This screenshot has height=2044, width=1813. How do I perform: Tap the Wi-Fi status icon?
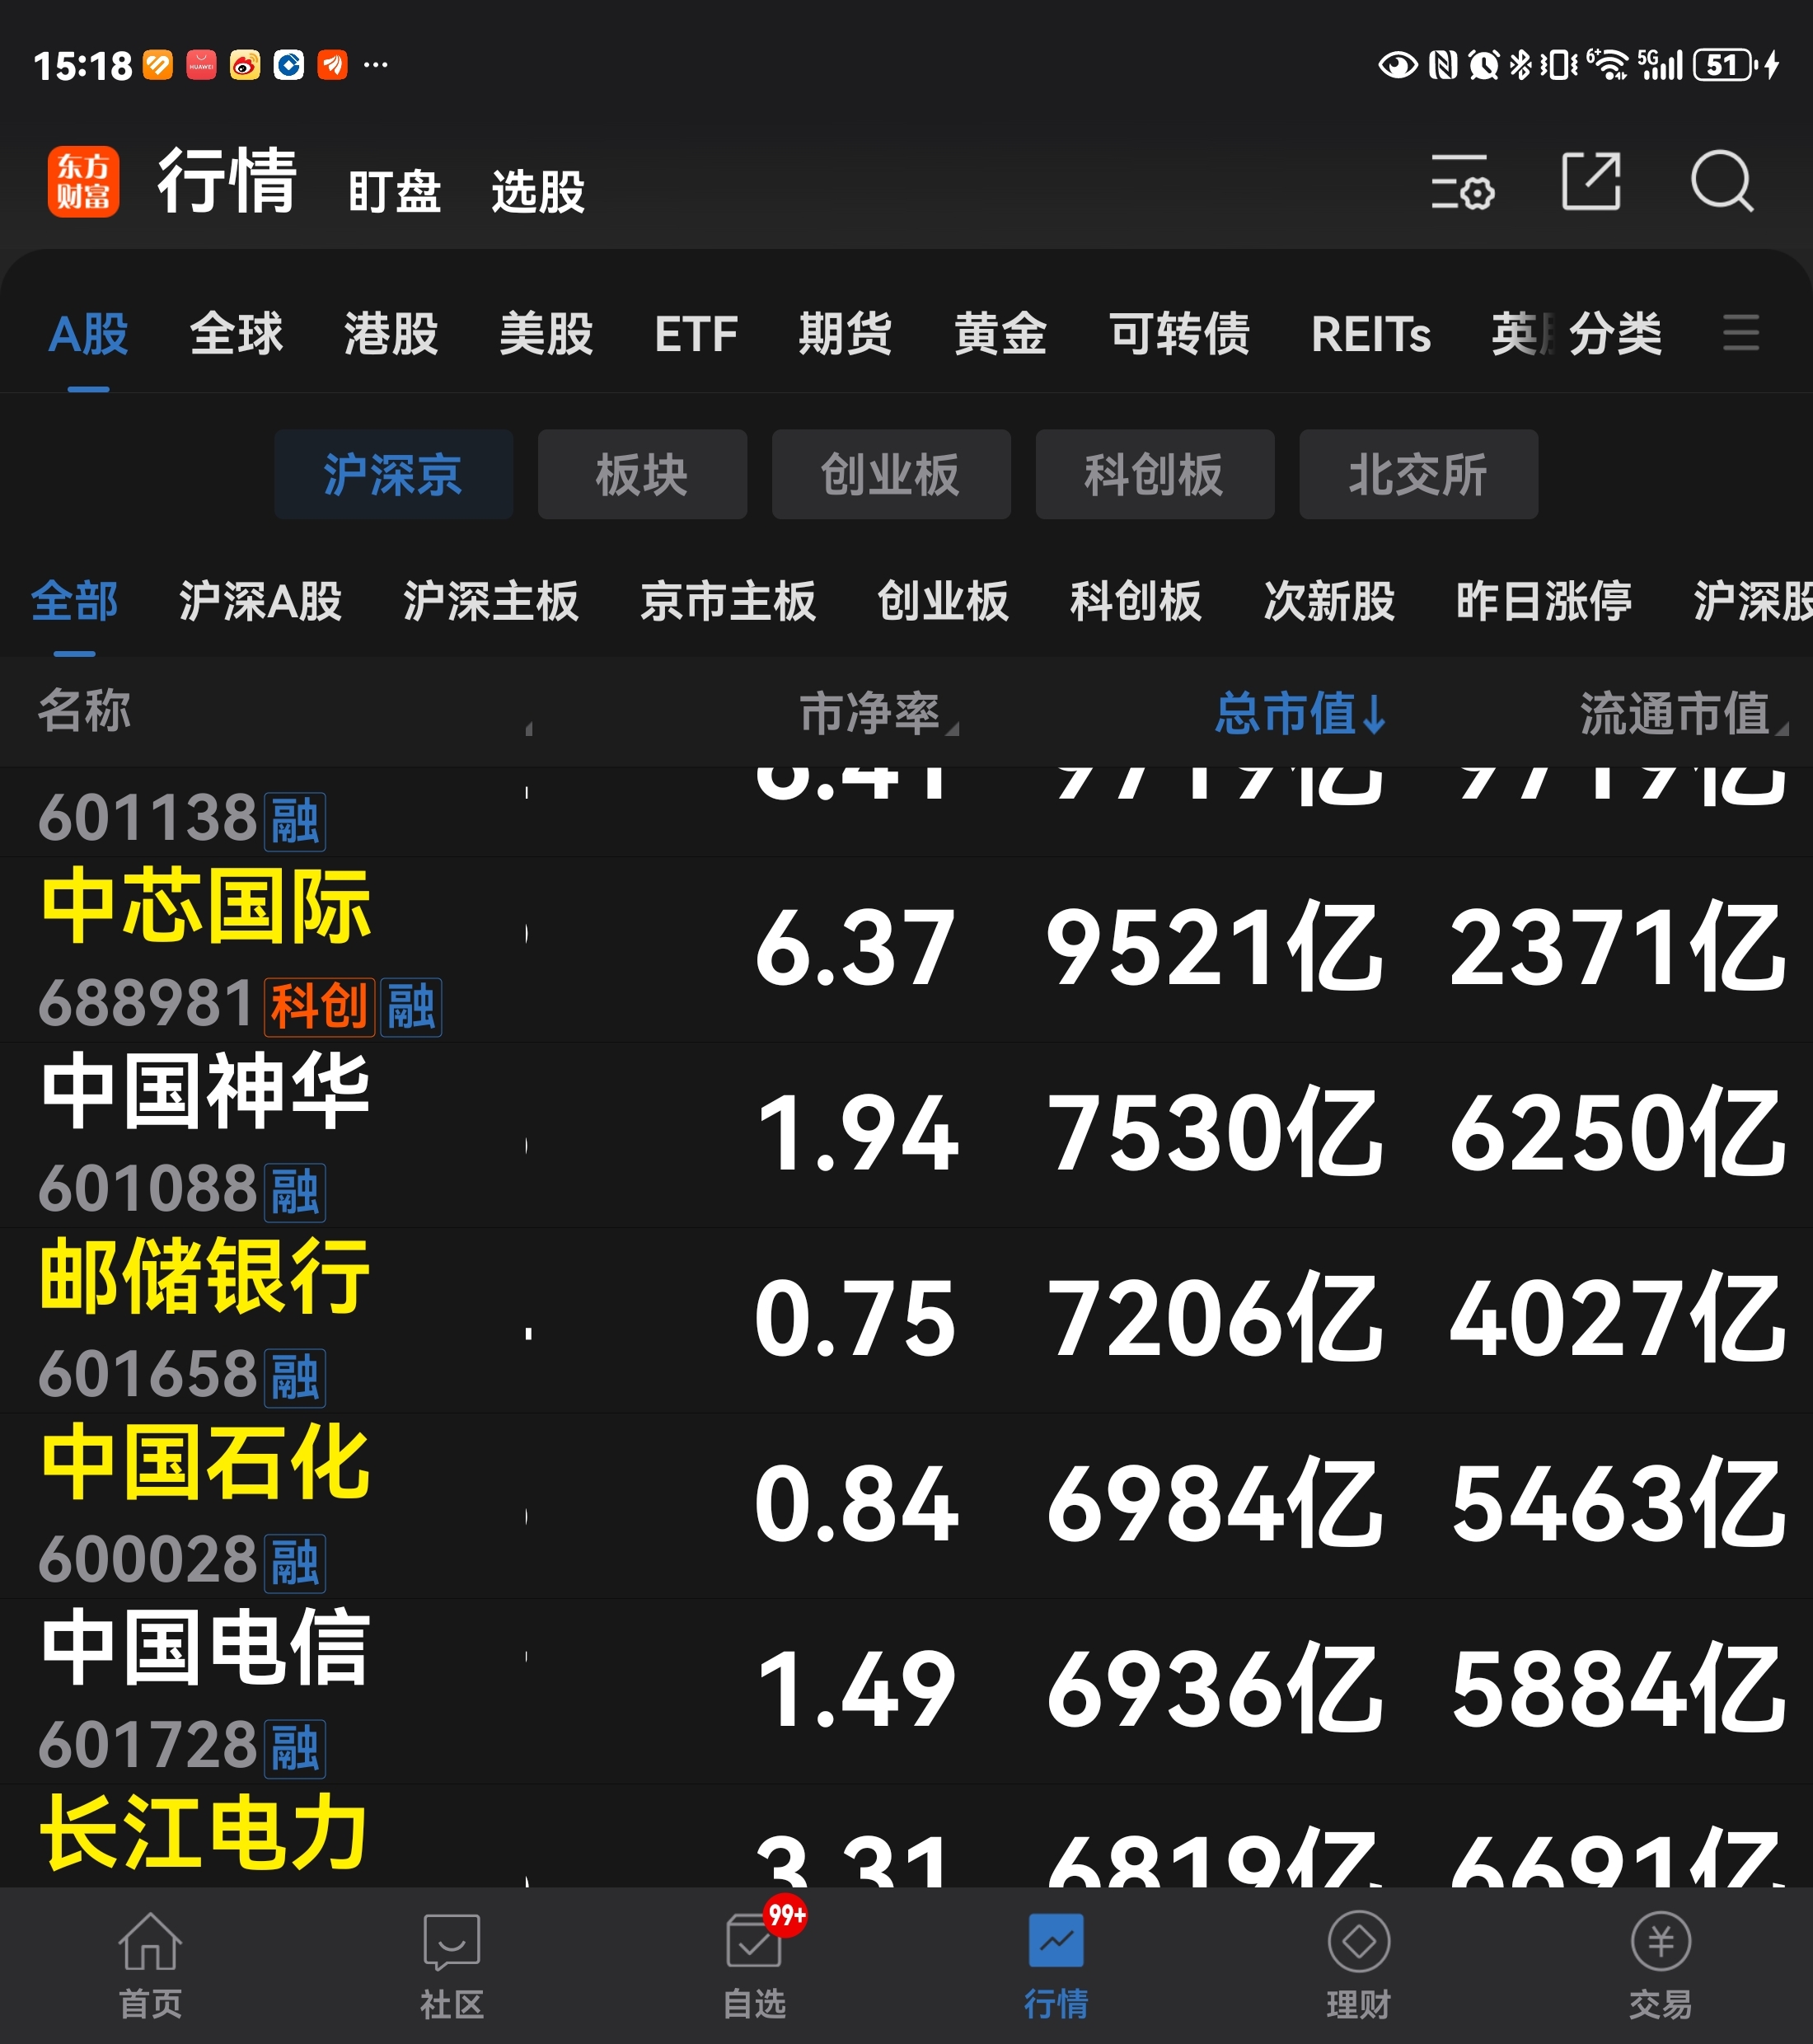(x=1607, y=65)
